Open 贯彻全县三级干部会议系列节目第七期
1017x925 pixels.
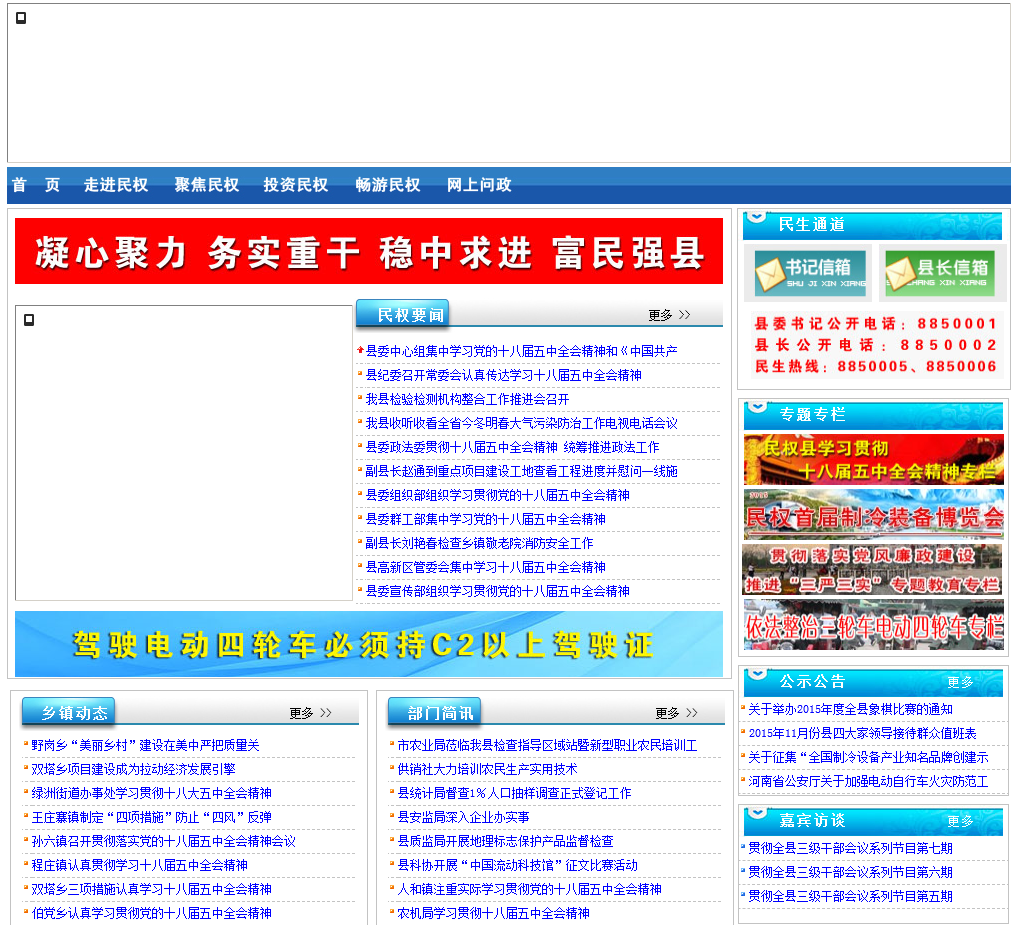[x=850, y=849]
